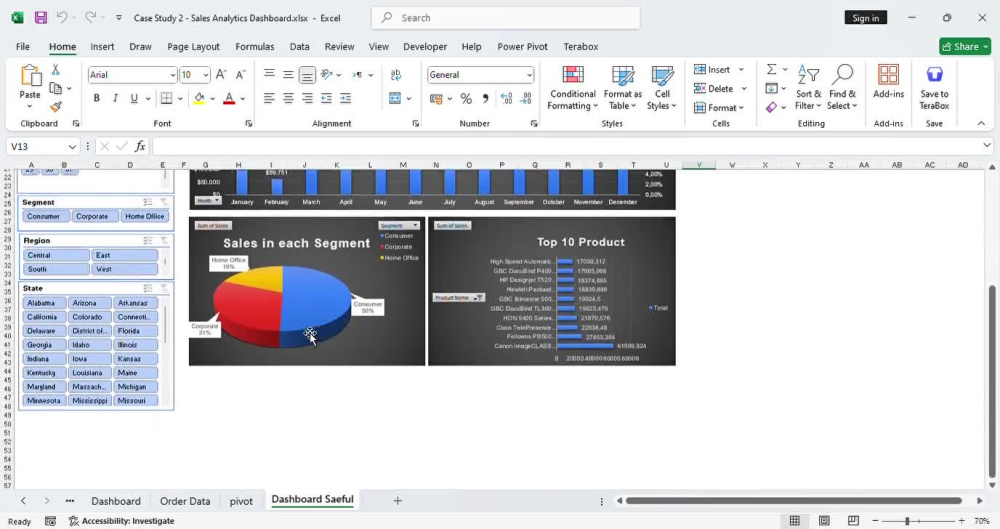Toggle Bold formatting

[96, 98]
